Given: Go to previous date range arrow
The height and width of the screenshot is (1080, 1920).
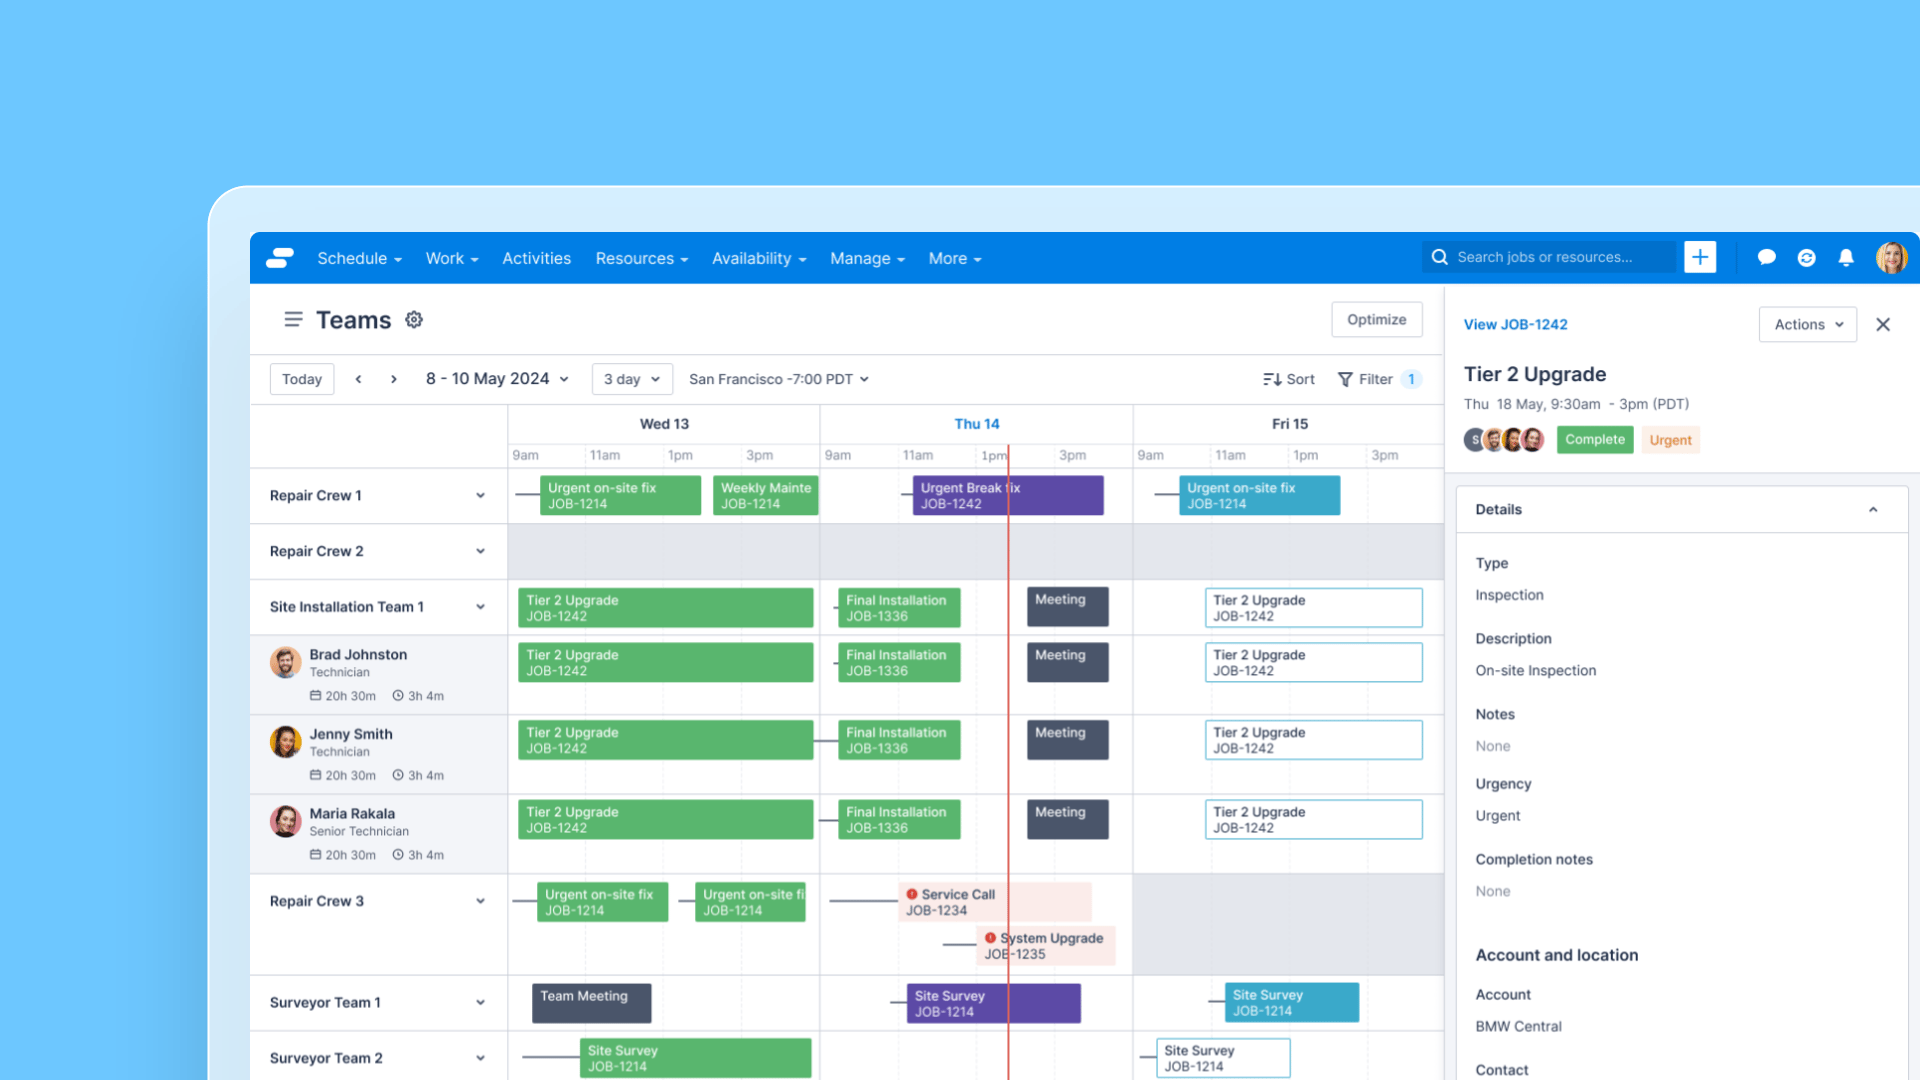Looking at the screenshot, I should point(358,379).
